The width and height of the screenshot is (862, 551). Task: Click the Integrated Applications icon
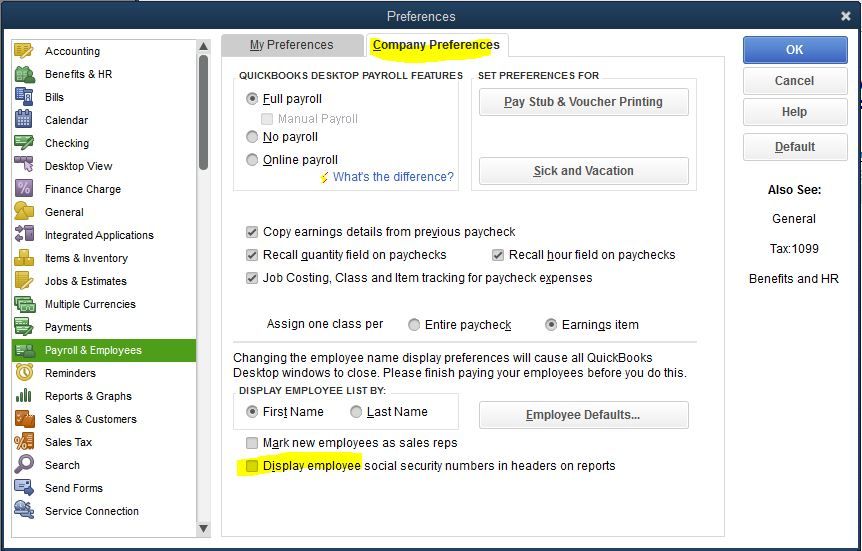[24, 234]
